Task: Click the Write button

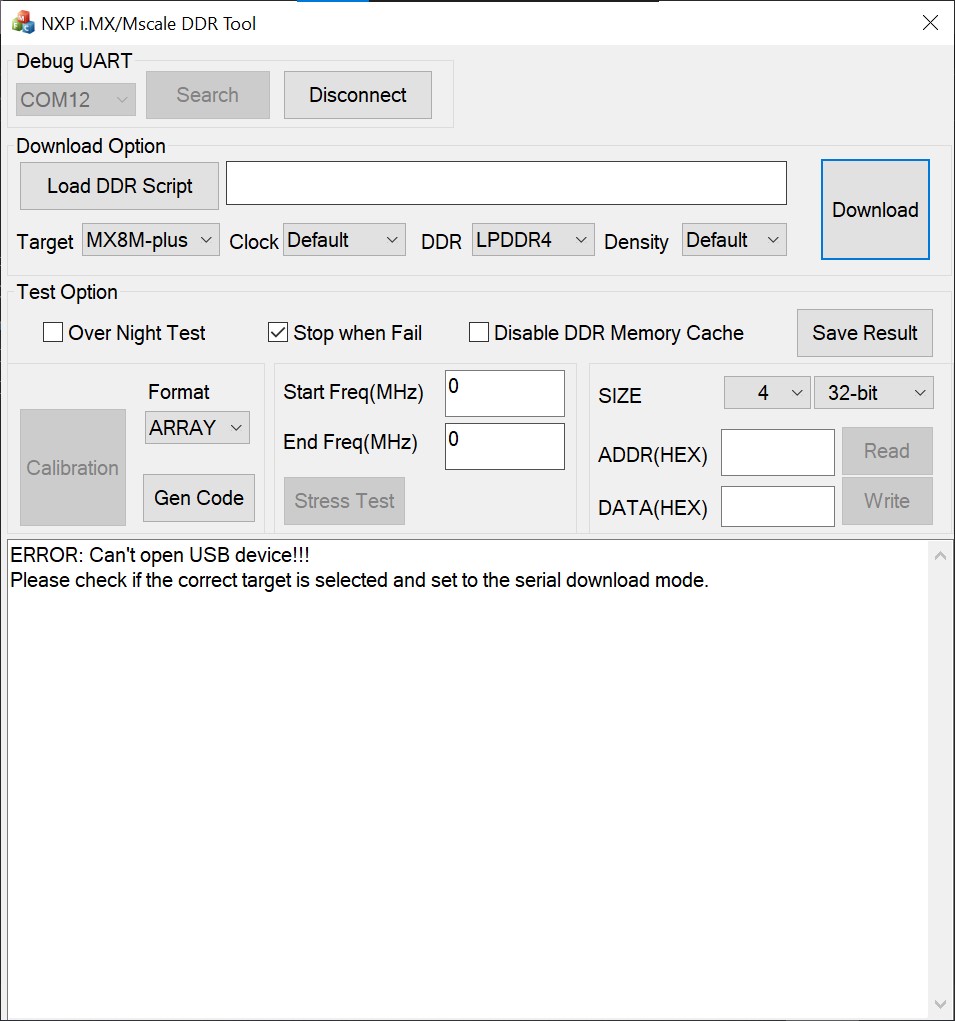Action: pyautogui.click(x=887, y=500)
